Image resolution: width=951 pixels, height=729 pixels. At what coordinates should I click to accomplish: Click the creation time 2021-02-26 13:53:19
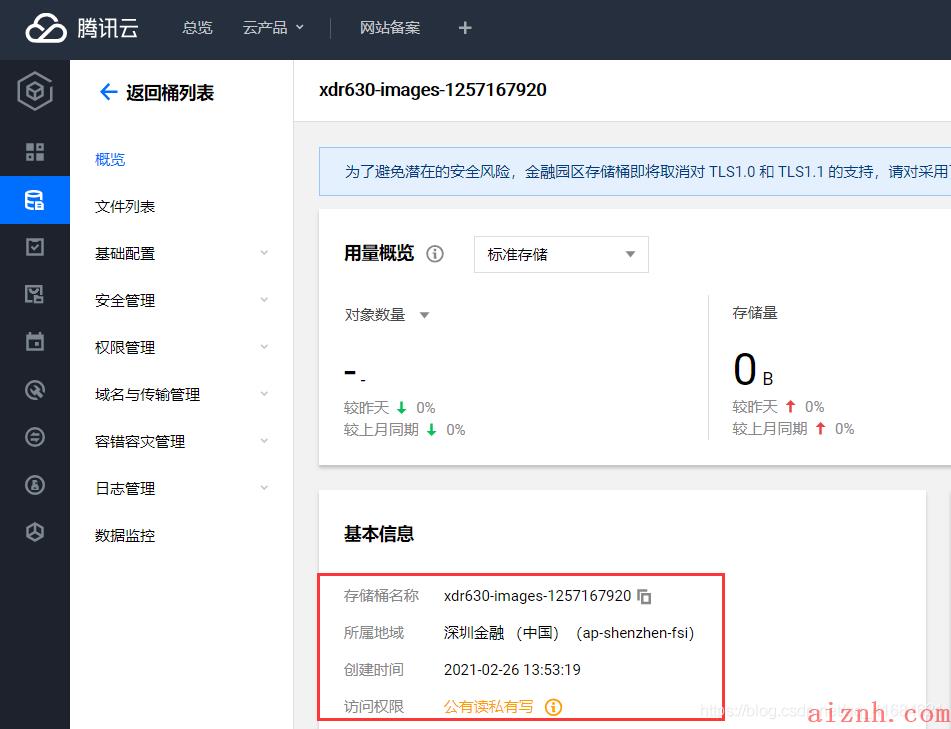point(512,670)
